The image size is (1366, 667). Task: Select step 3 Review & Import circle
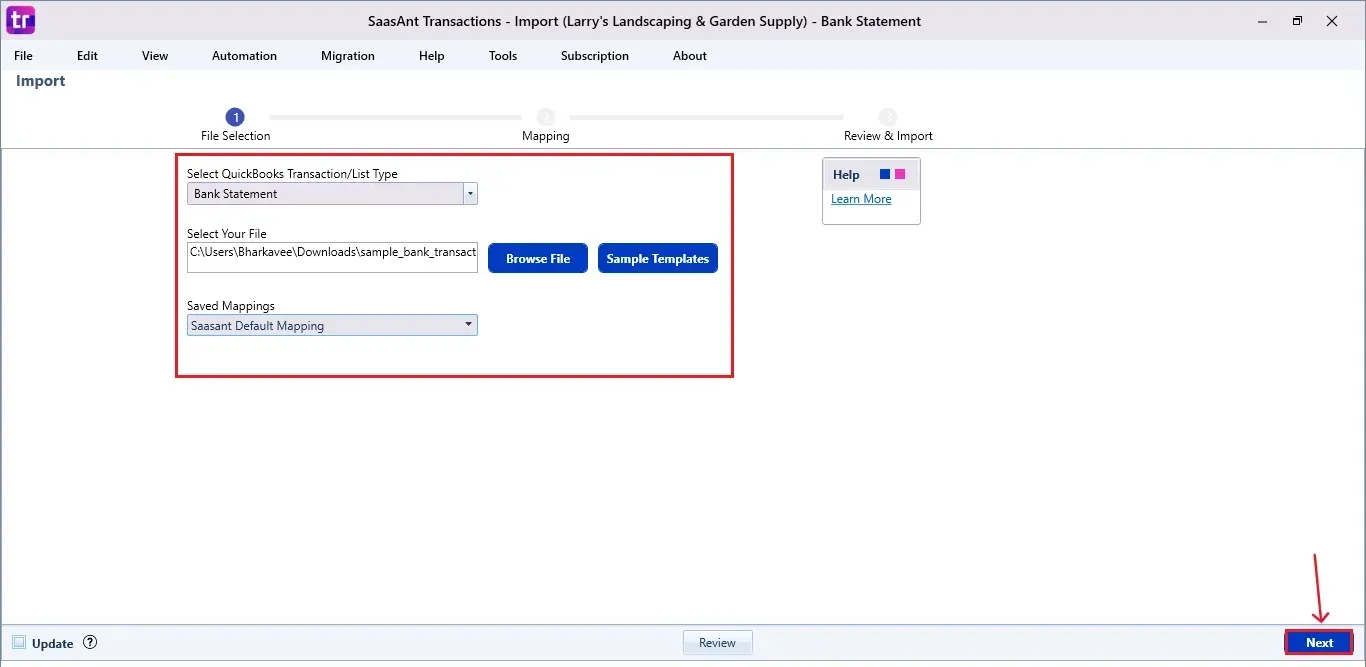(x=887, y=117)
